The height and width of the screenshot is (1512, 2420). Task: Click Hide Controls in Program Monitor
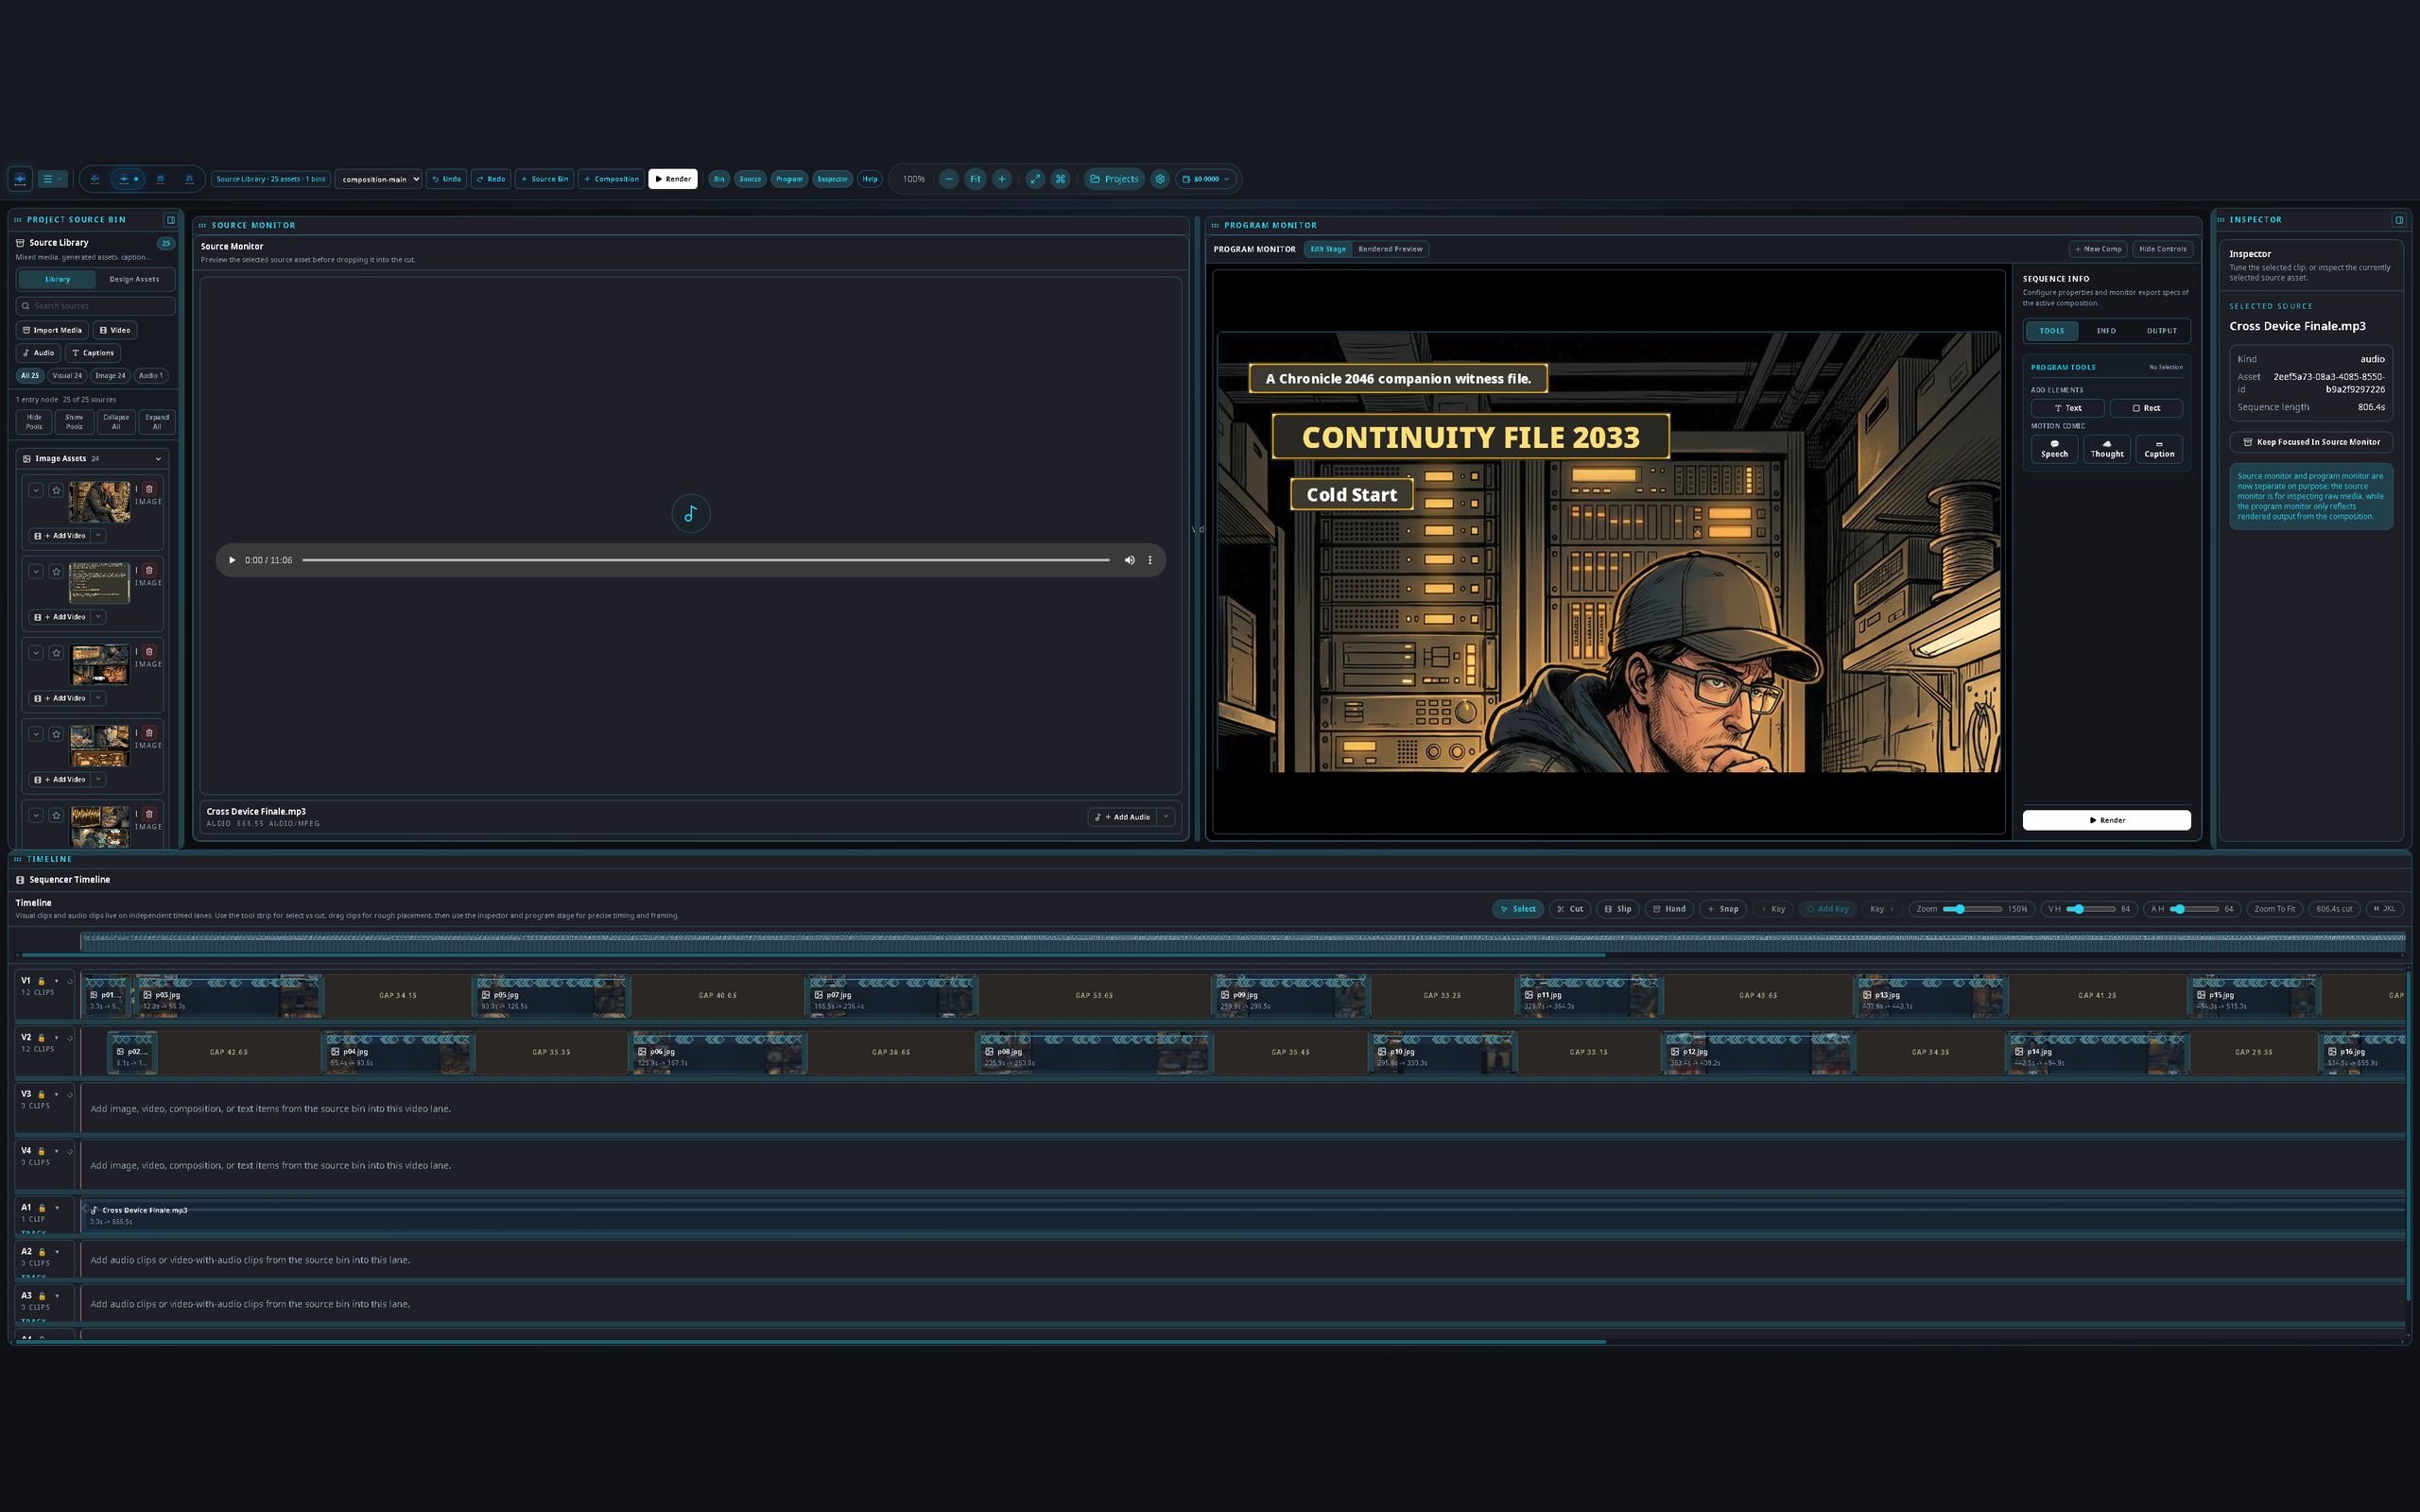tap(2162, 249)
